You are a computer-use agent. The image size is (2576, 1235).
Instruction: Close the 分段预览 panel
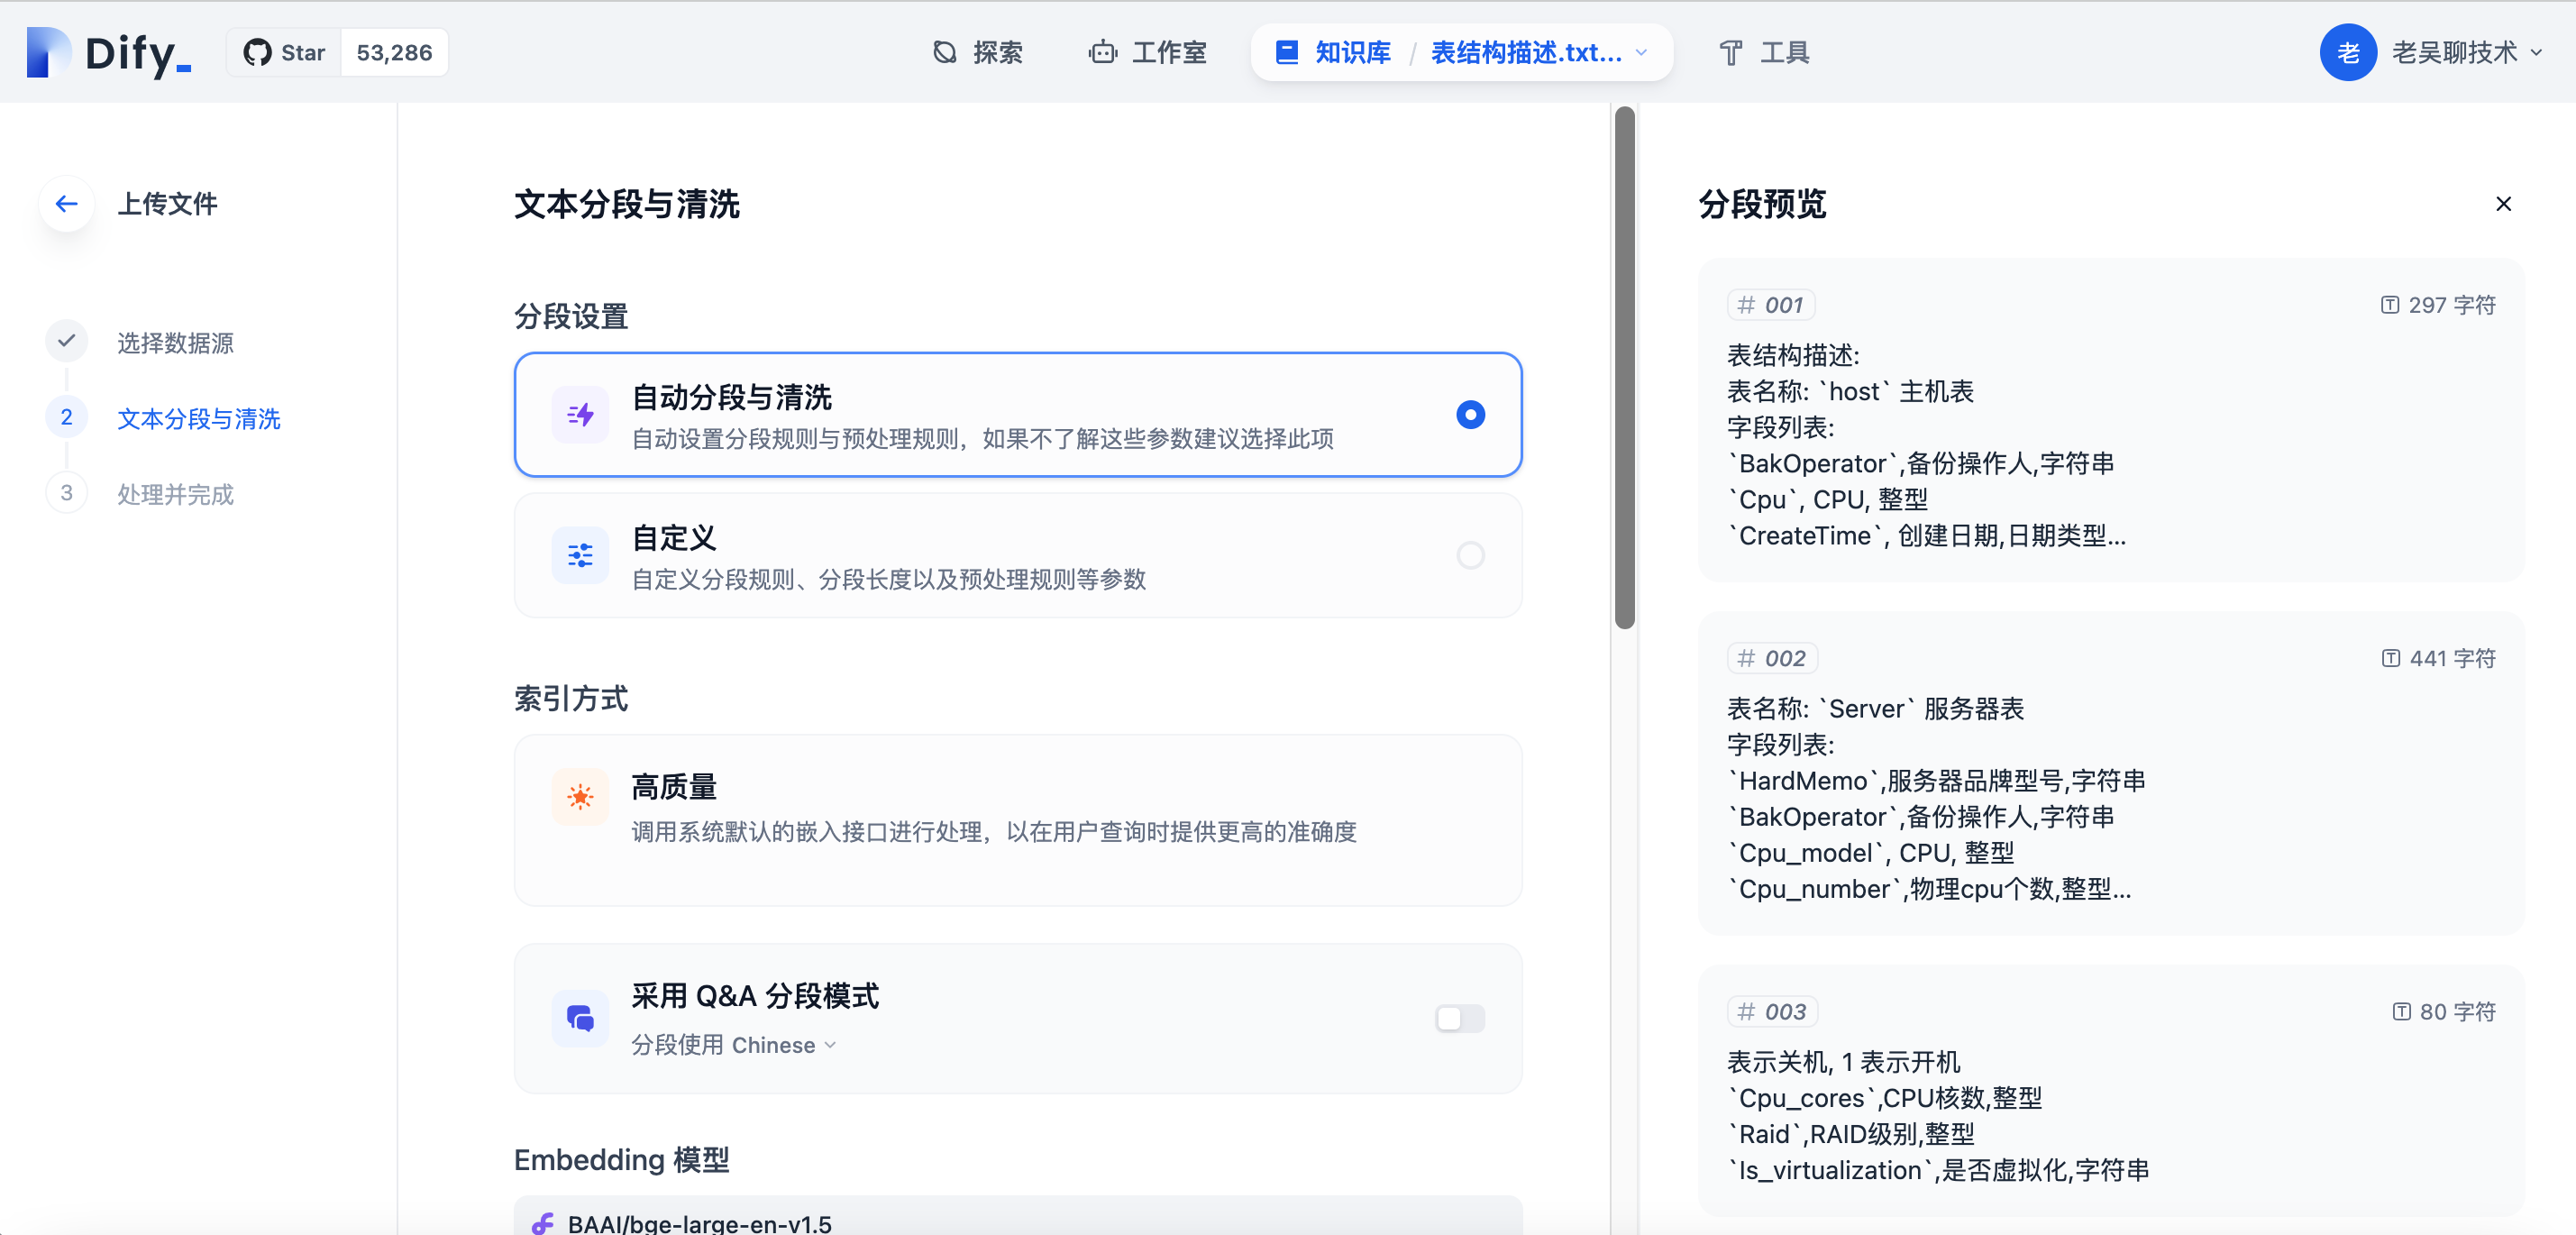[2503, 204]
